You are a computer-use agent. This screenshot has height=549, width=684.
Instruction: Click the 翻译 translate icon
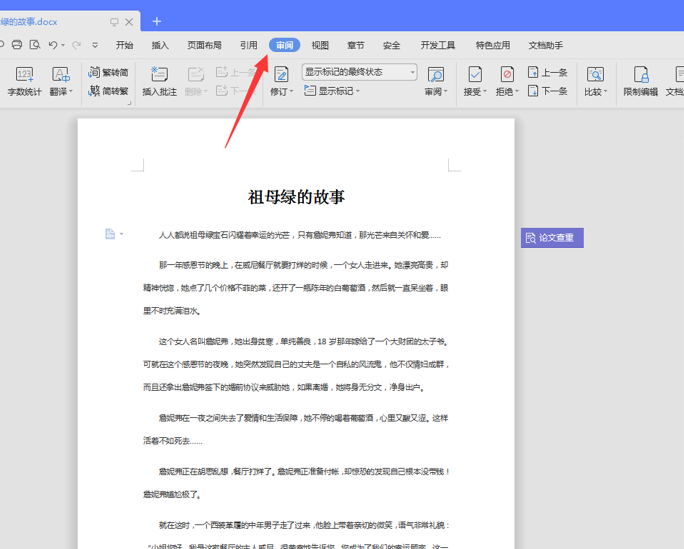click(60, 75)
